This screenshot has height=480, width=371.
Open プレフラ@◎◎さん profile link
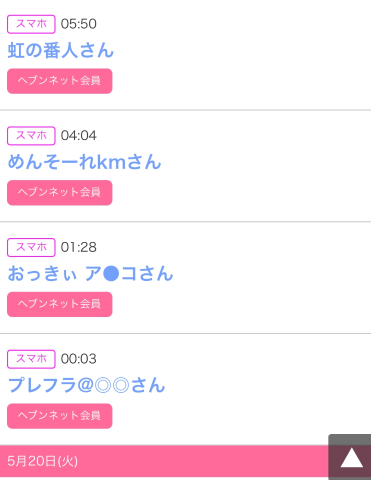pos(86,385)
